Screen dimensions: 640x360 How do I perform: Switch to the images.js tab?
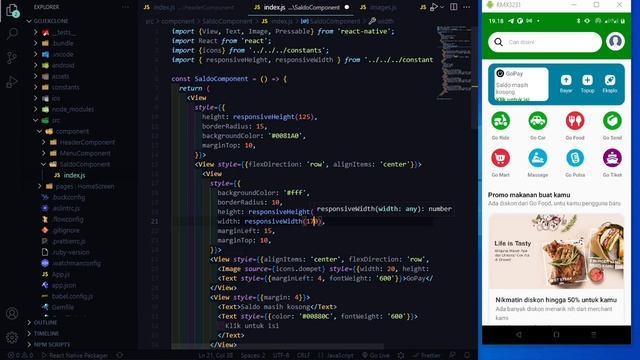click(x=378, y=7)
